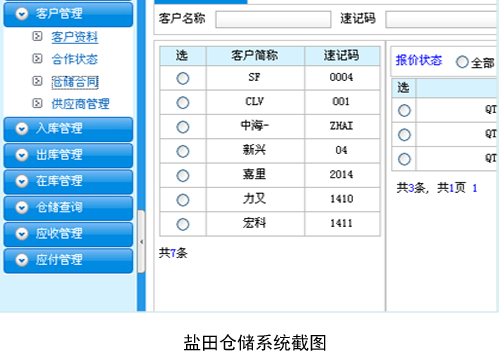
Task: Go to page 1 of quotation list
Action: click(x=475, y=188)
